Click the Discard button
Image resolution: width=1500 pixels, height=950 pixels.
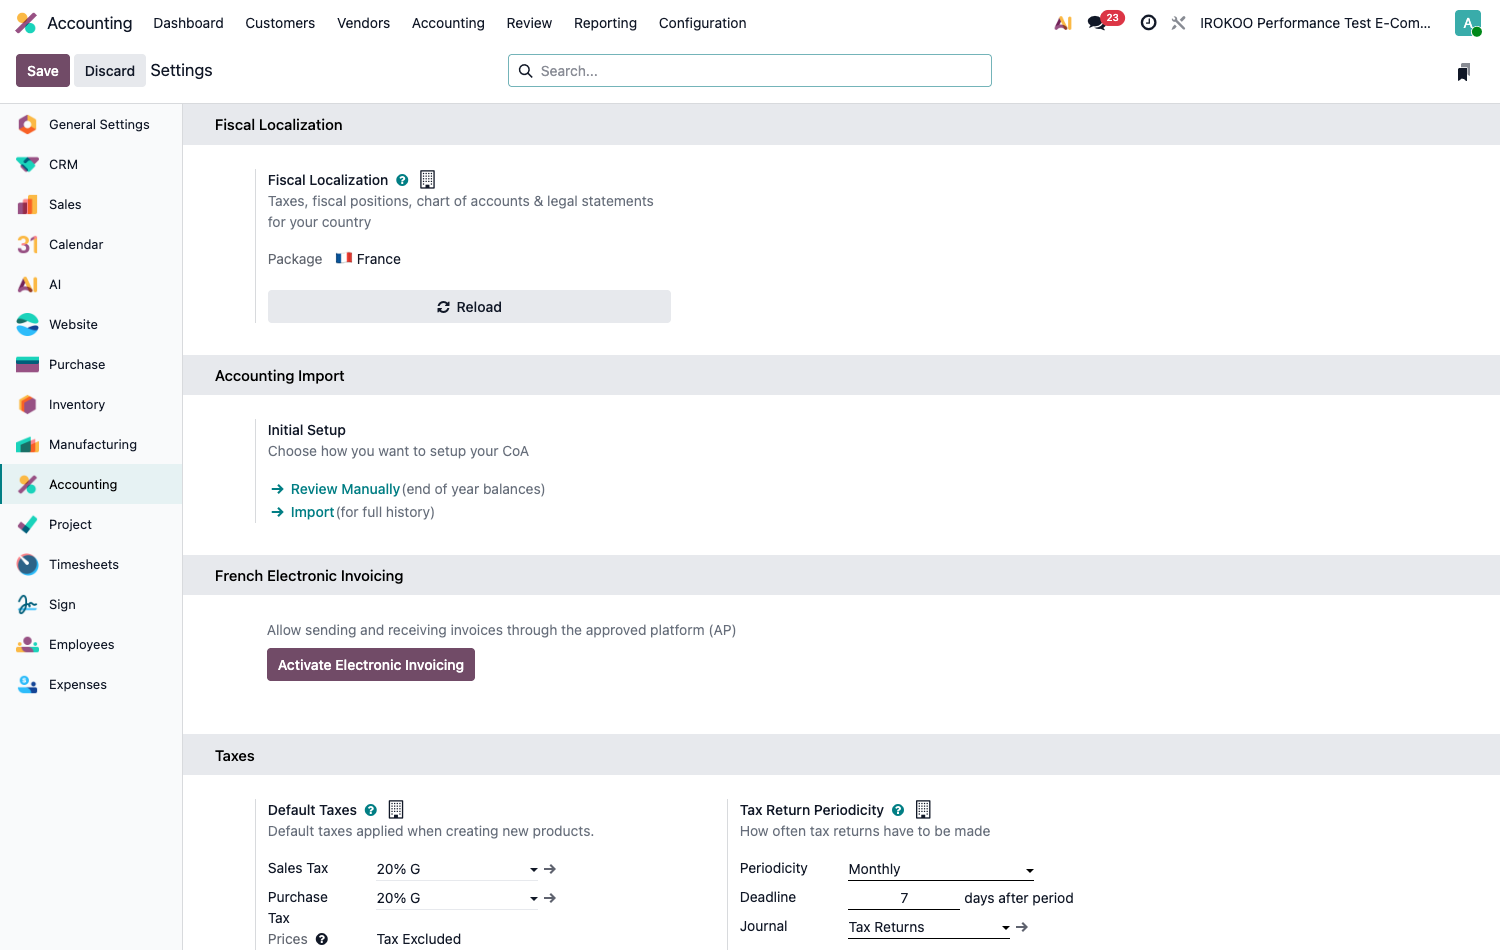click(x=110, y=71)
